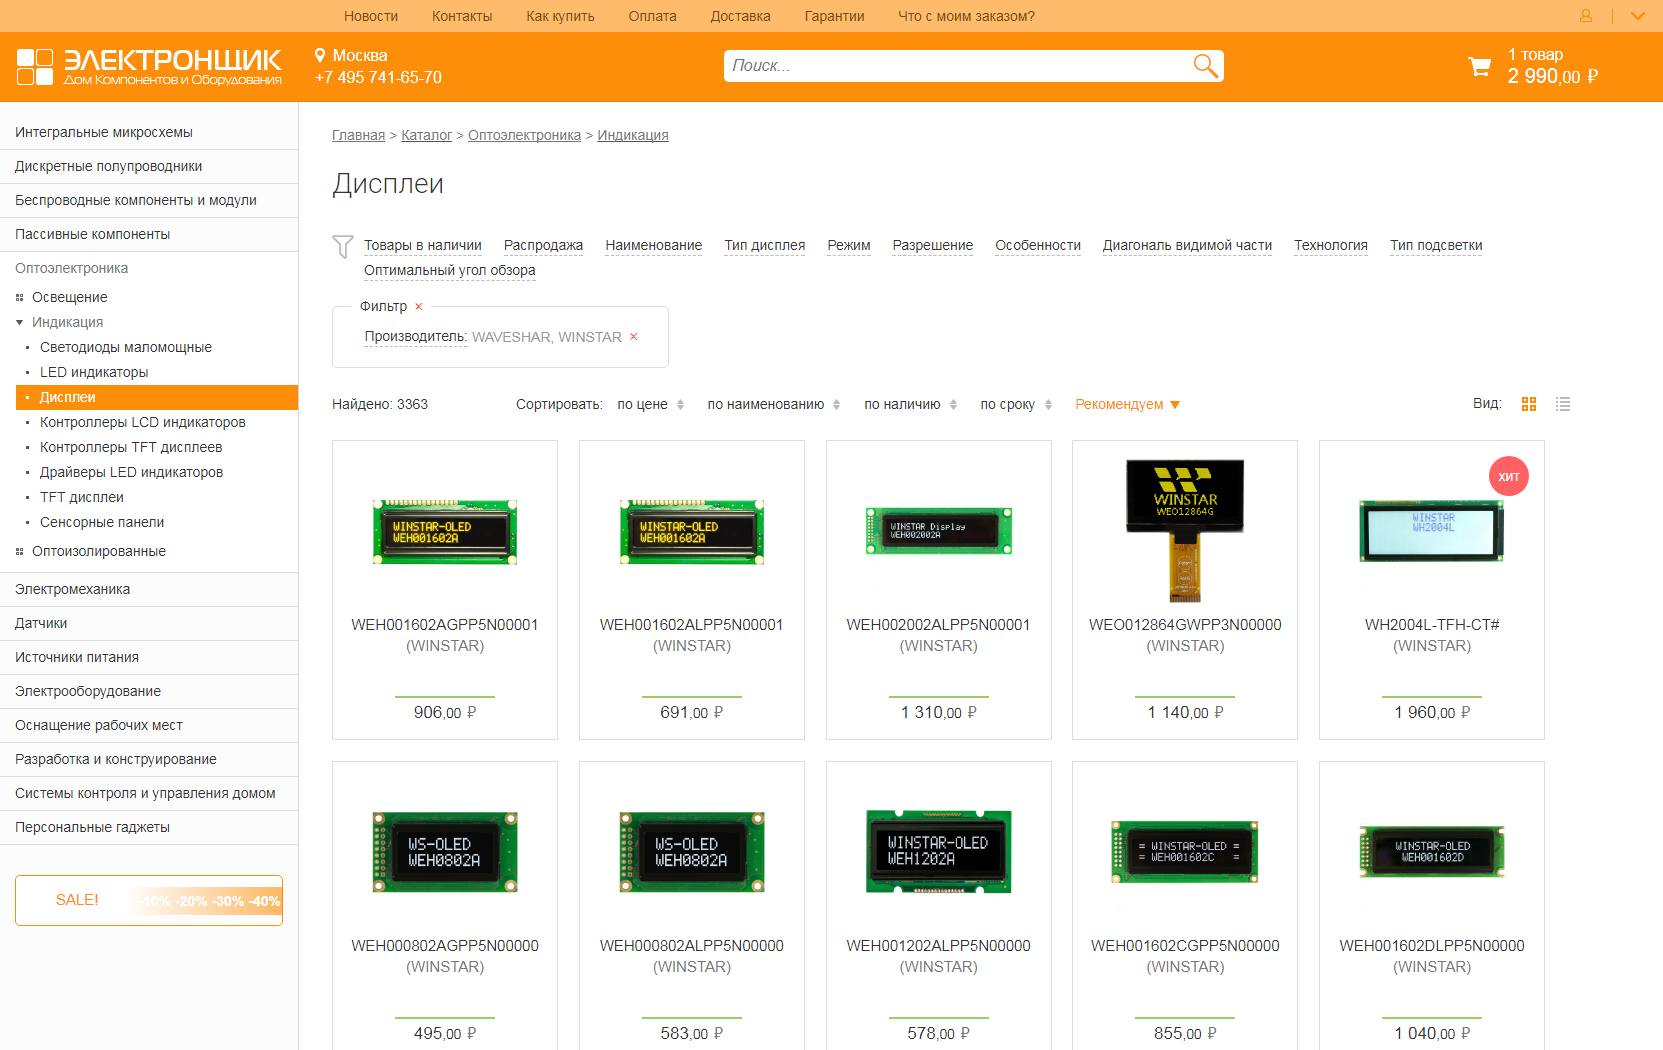Screen dimensions: 1663x1050
Task: Click the cart total 2 990,00 ₽
Action: pyautogui.click(x=1553, y=77)
